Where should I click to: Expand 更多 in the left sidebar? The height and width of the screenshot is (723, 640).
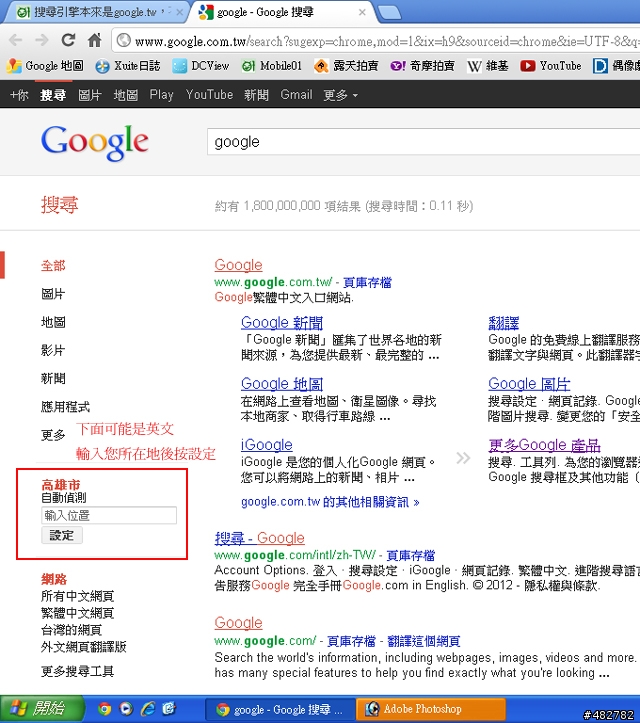click(53, 435)
